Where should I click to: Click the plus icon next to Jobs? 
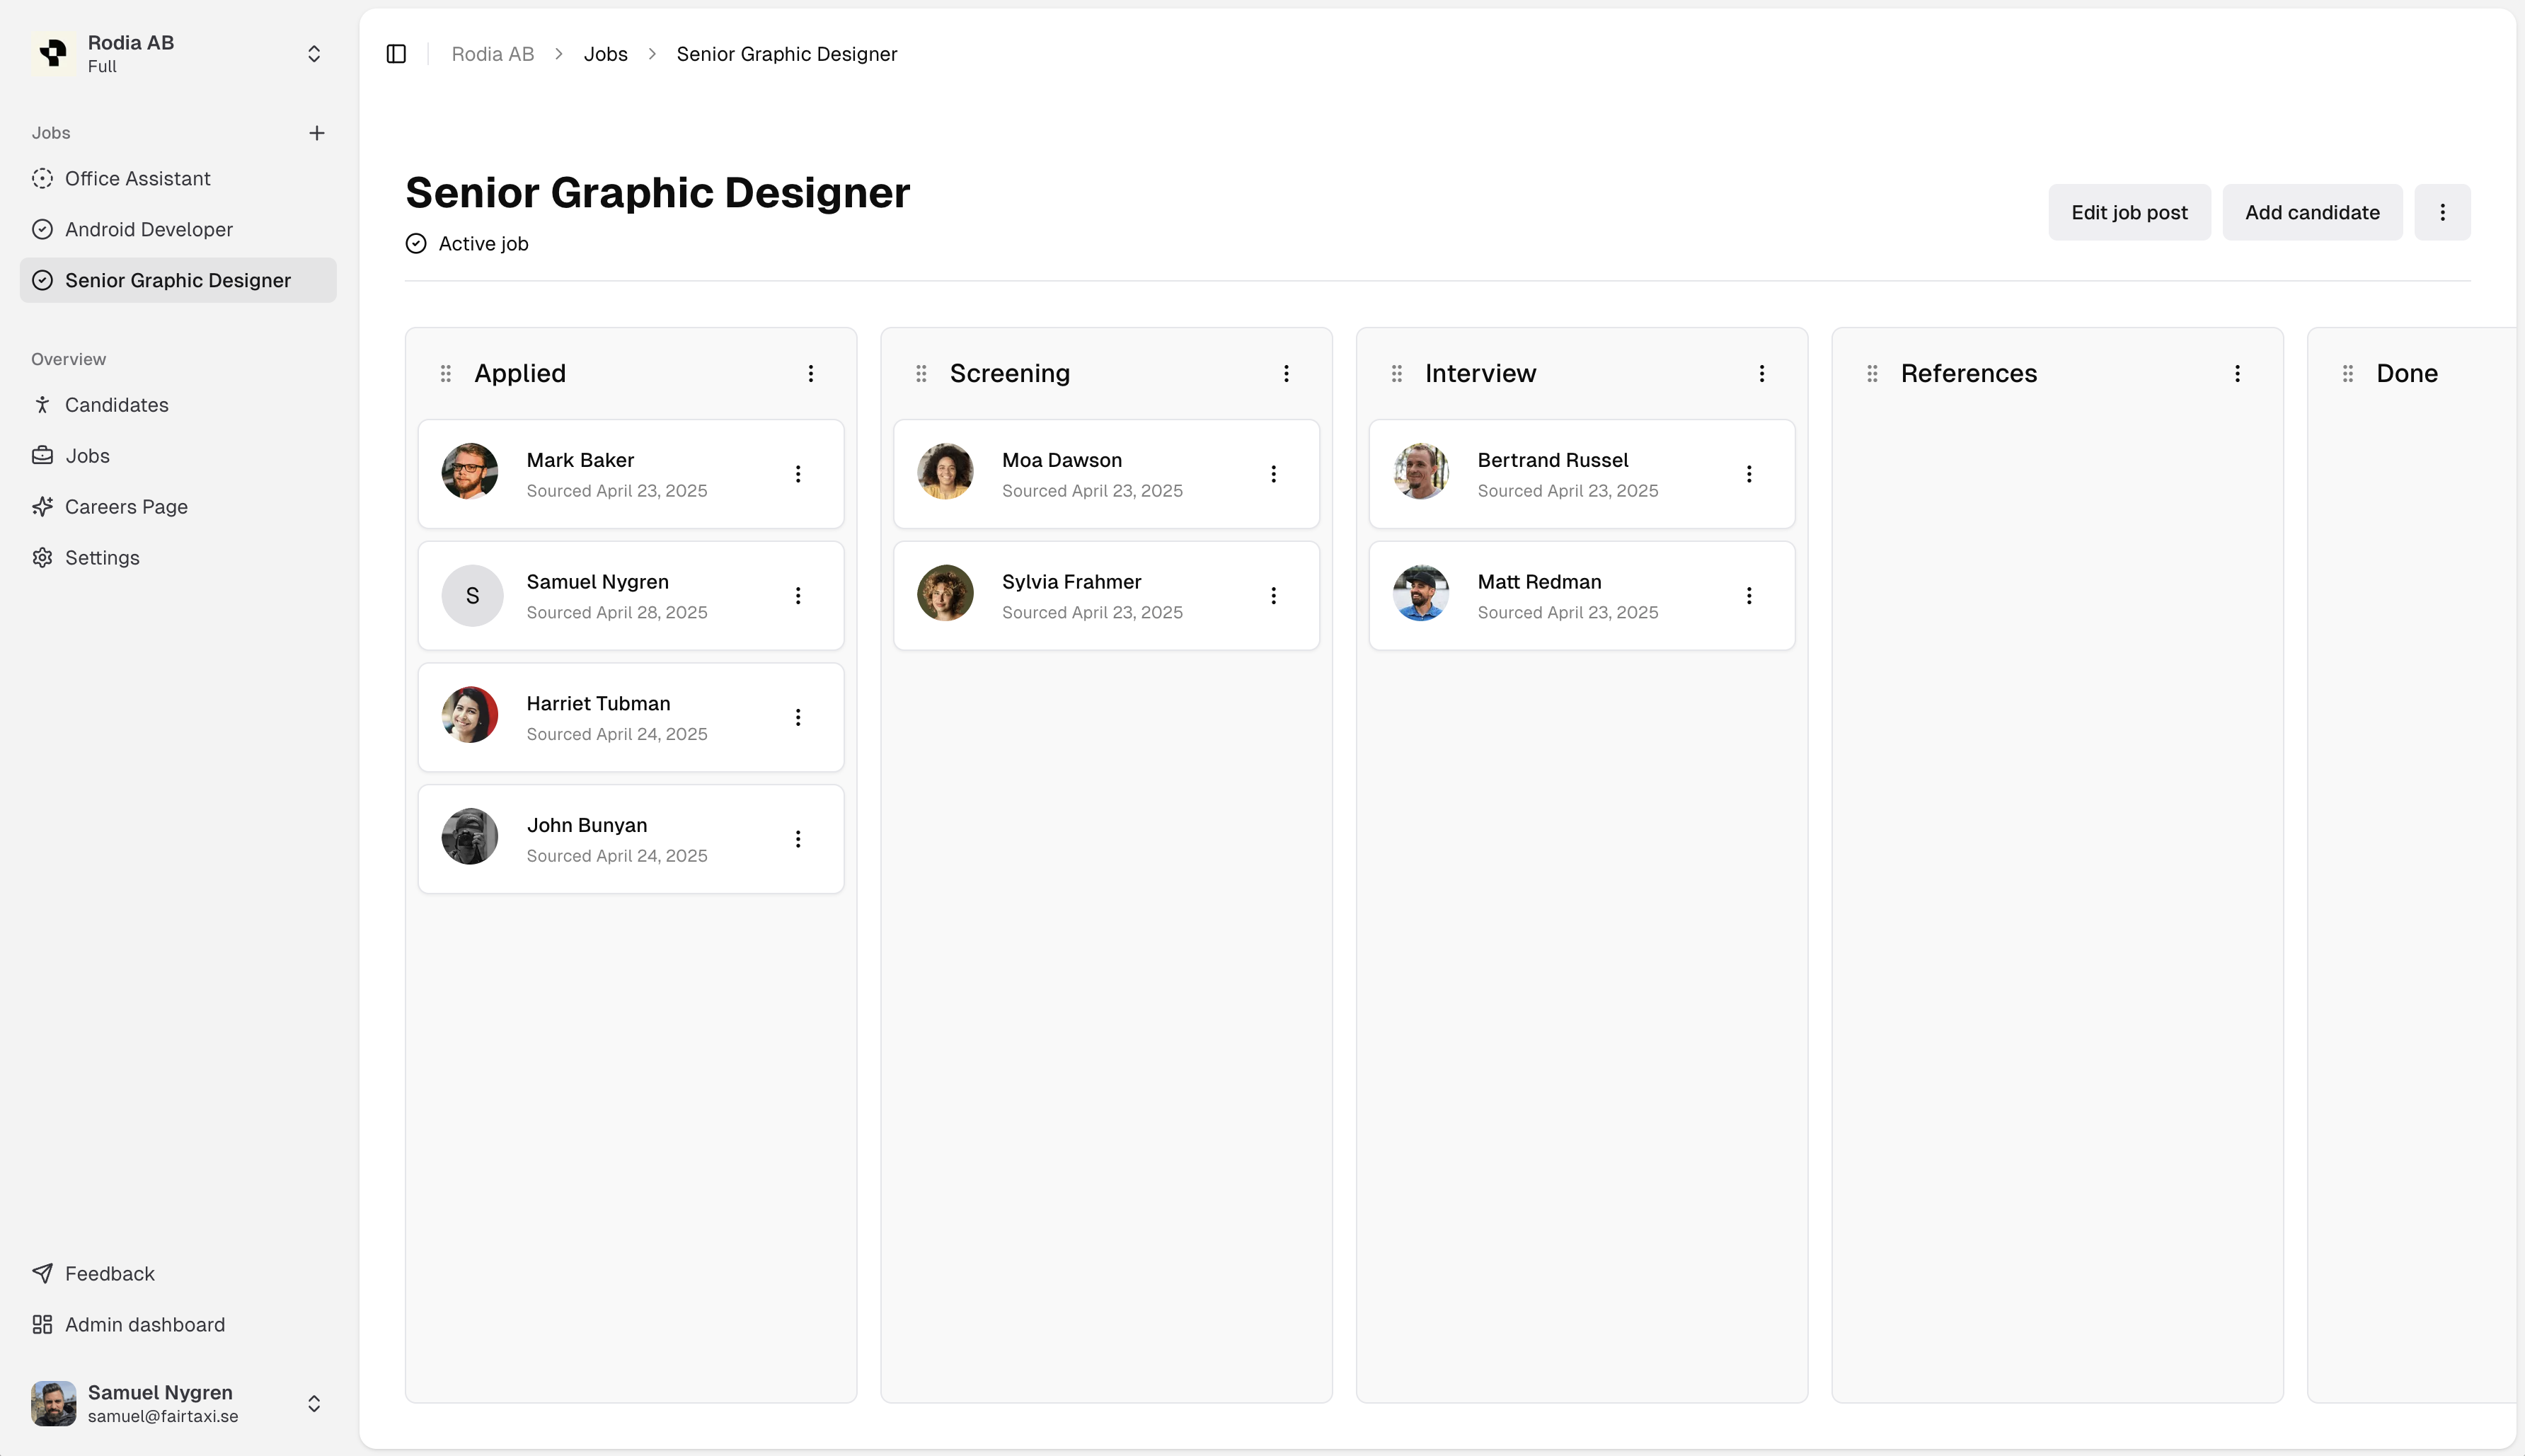pos(317,133)
